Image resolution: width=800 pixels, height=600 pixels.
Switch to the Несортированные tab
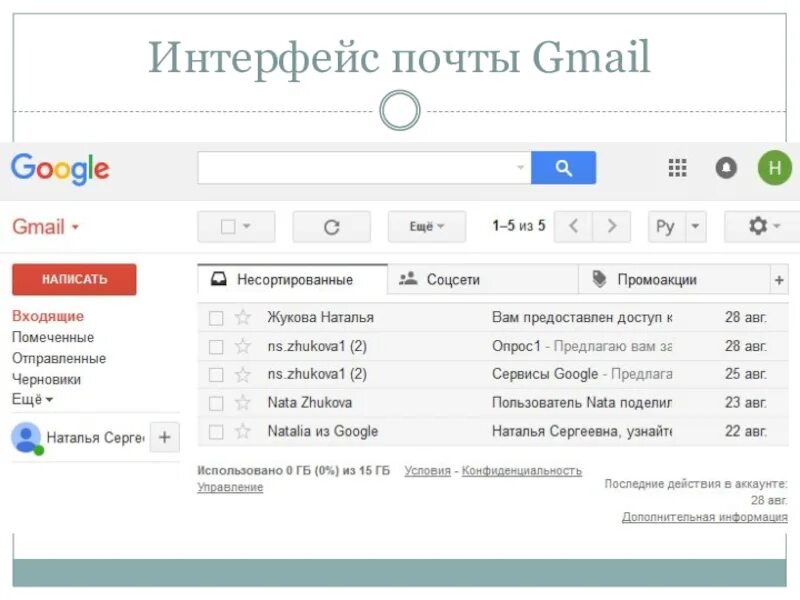[292, 280]
